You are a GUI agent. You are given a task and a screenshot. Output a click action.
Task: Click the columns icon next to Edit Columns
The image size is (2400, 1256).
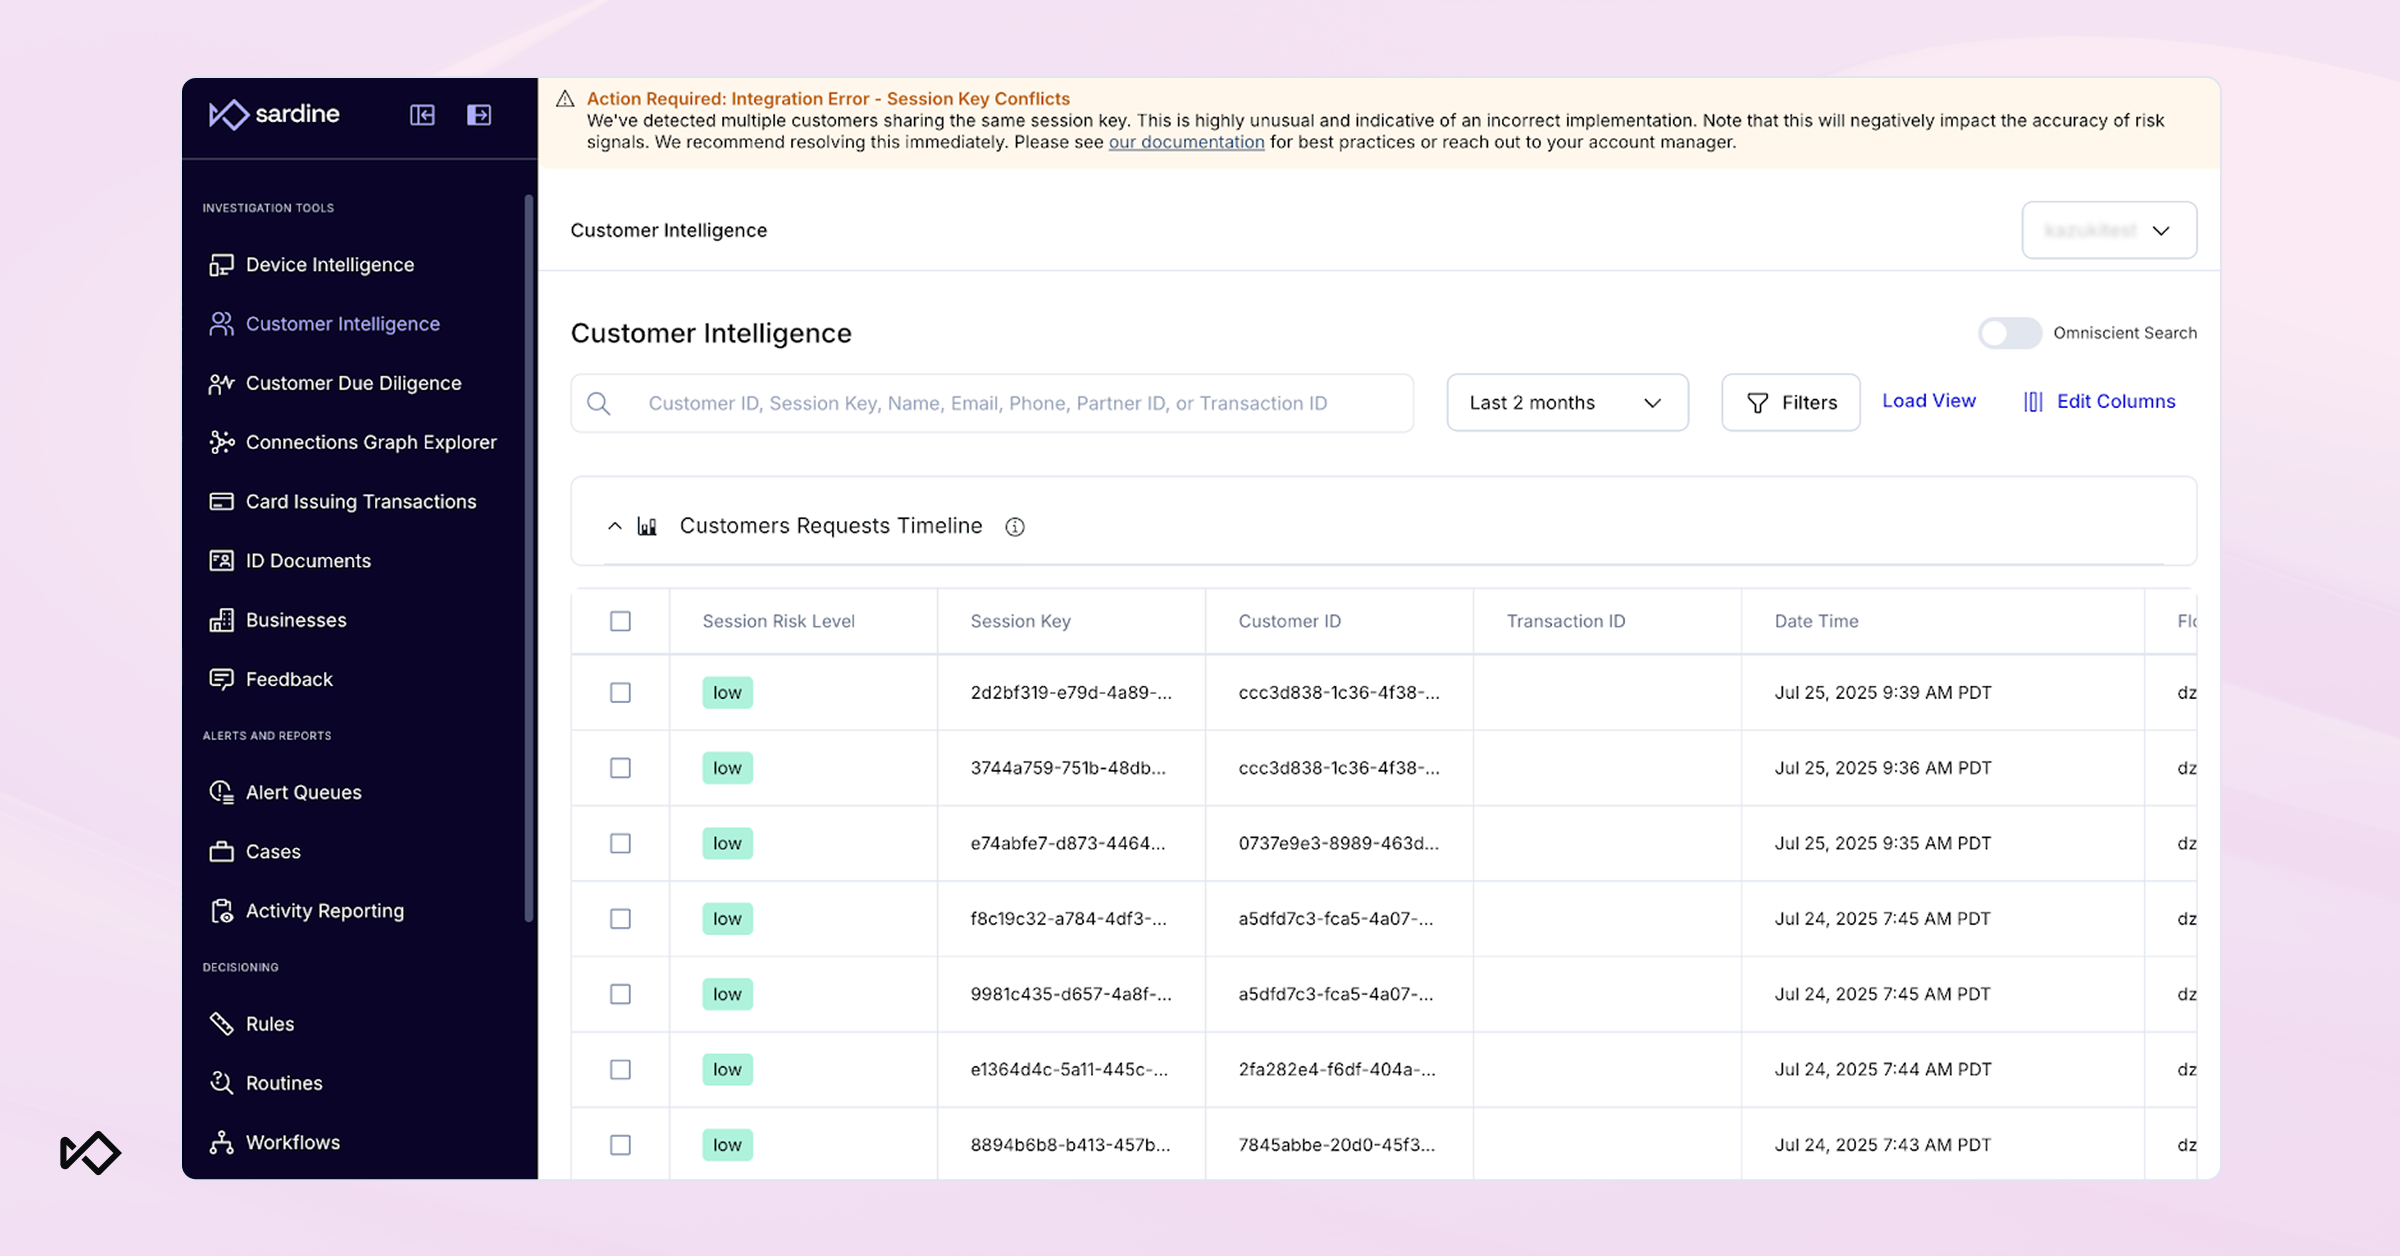pyautogui.click(x=2033, y=402)
